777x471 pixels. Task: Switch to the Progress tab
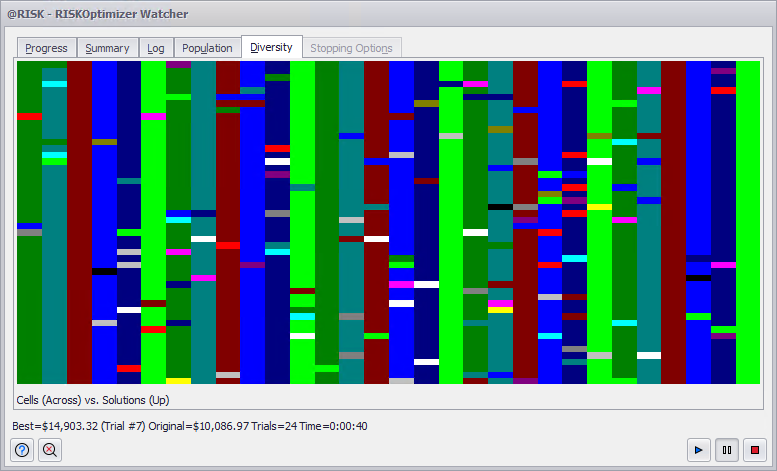coord(46,48)
